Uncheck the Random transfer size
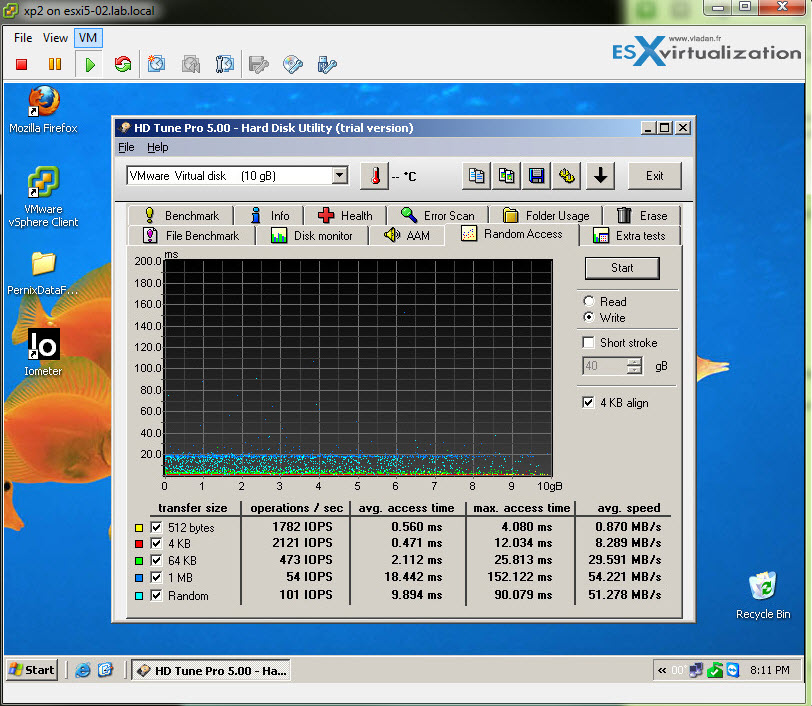Screen dimensions: 812x706 (156, 595)
